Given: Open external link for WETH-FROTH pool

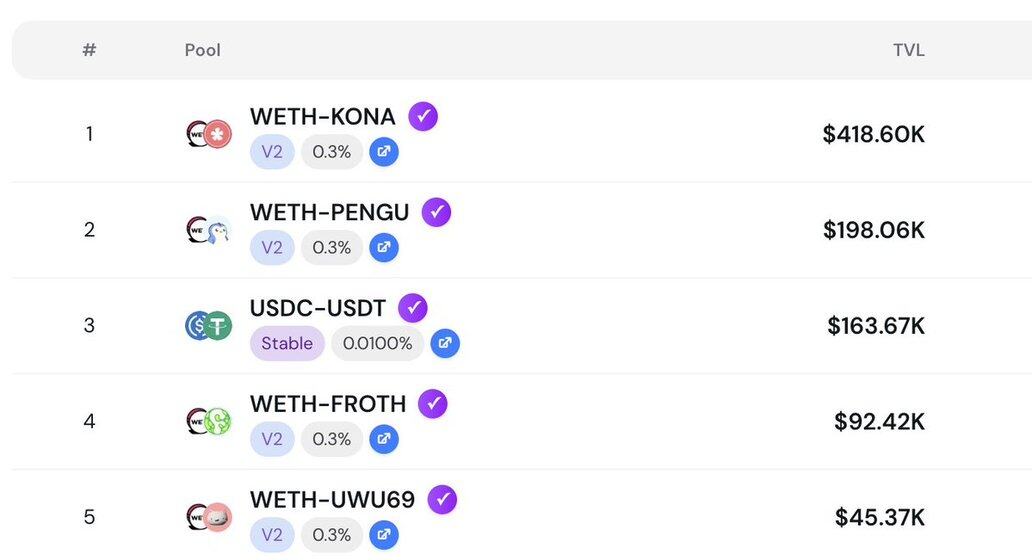Looking at the screenshot, I should [x=383, y=439].
